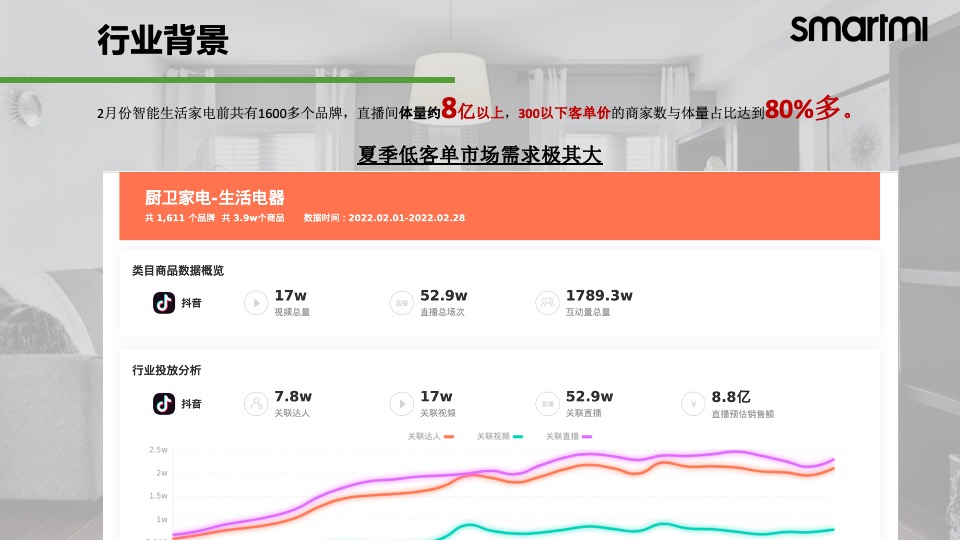Click the 行业背景 slide title
This screenshot has height=540, width=960.
(x=163, y=40)
